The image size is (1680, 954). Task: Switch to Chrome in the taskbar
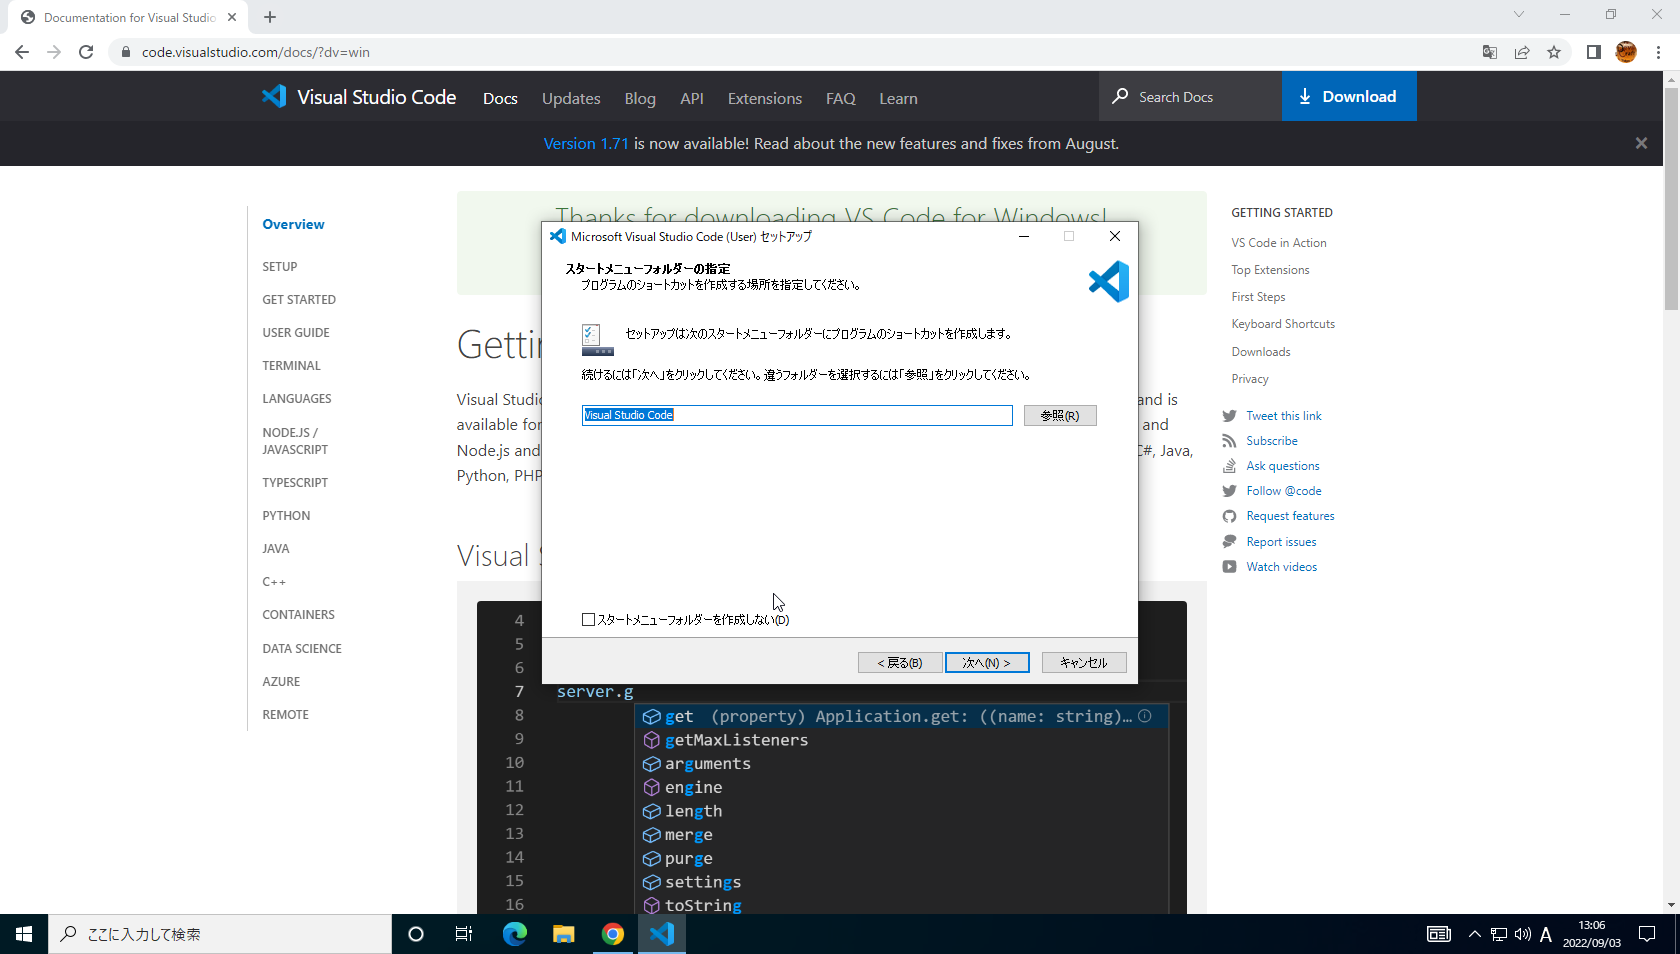click(x=613, y=934)
